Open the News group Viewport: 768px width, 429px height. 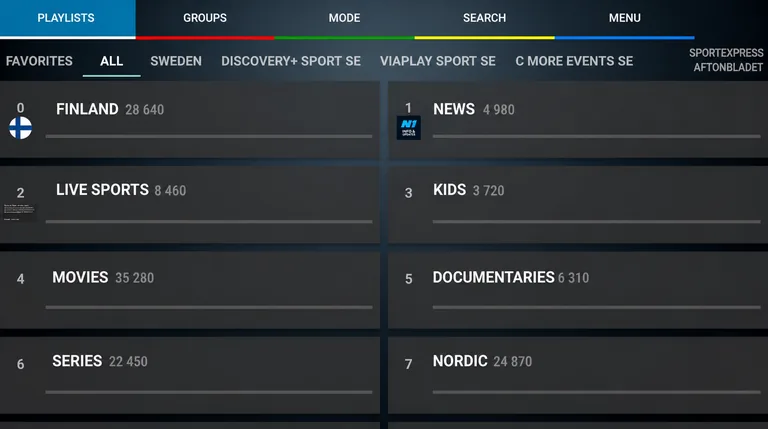click(x=578, y=119)
